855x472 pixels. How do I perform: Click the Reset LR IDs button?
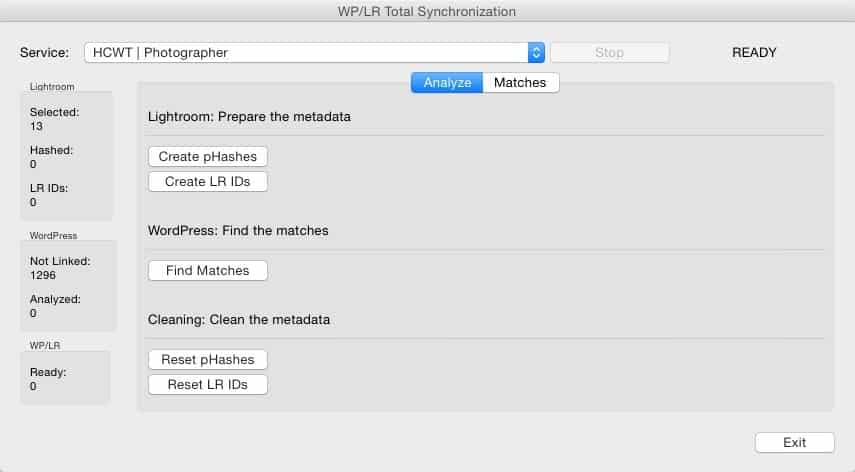coord(208,385)
